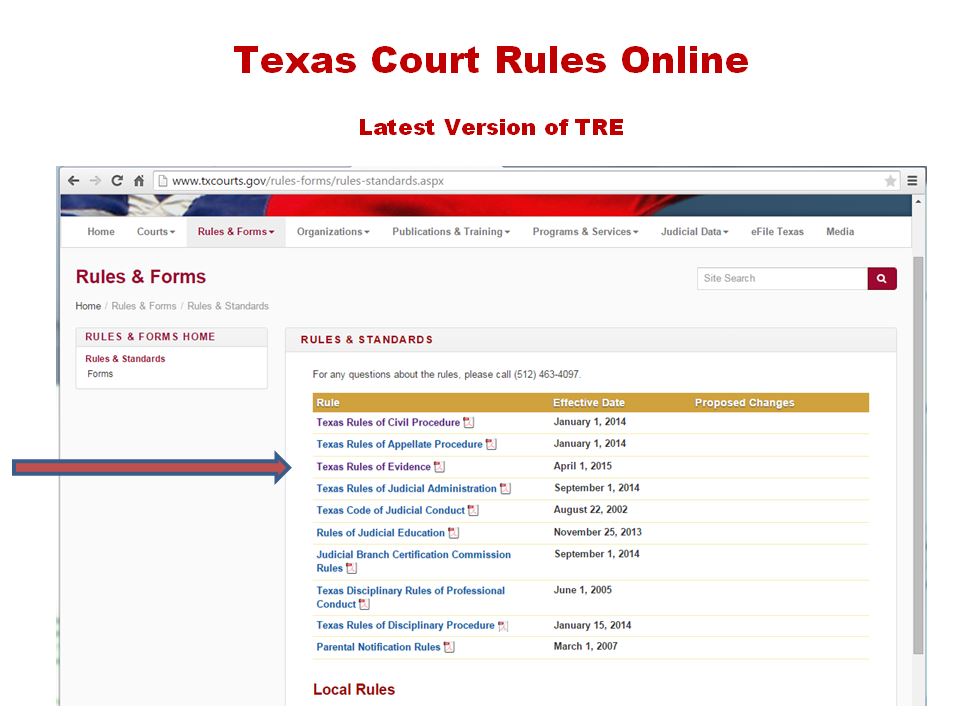Click the browser forward arrow
The image size is (955, 714).
[96, 181]
